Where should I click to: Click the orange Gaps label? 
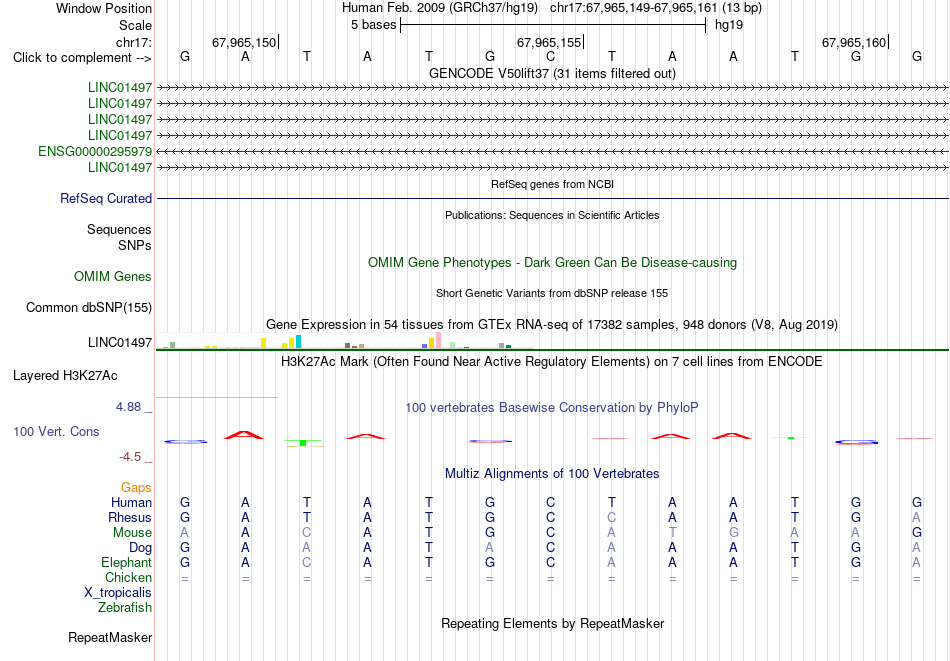click(x=136, y=488)
